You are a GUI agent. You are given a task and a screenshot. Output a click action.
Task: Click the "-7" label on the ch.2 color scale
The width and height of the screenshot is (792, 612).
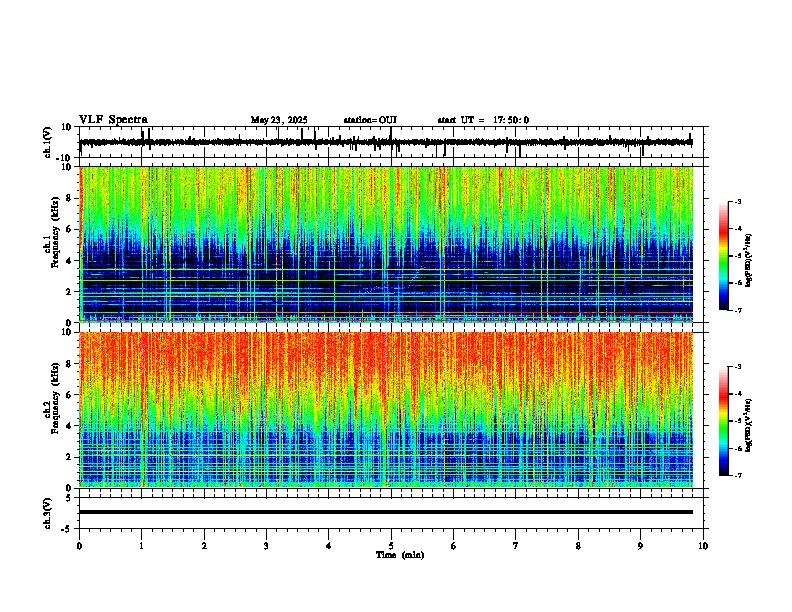pyautogui.click(x=738, y=476)
